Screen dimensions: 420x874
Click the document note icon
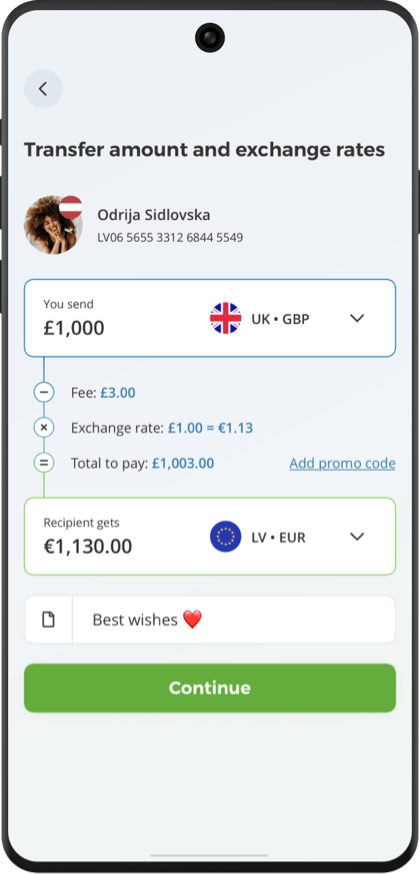click(48, 619)
